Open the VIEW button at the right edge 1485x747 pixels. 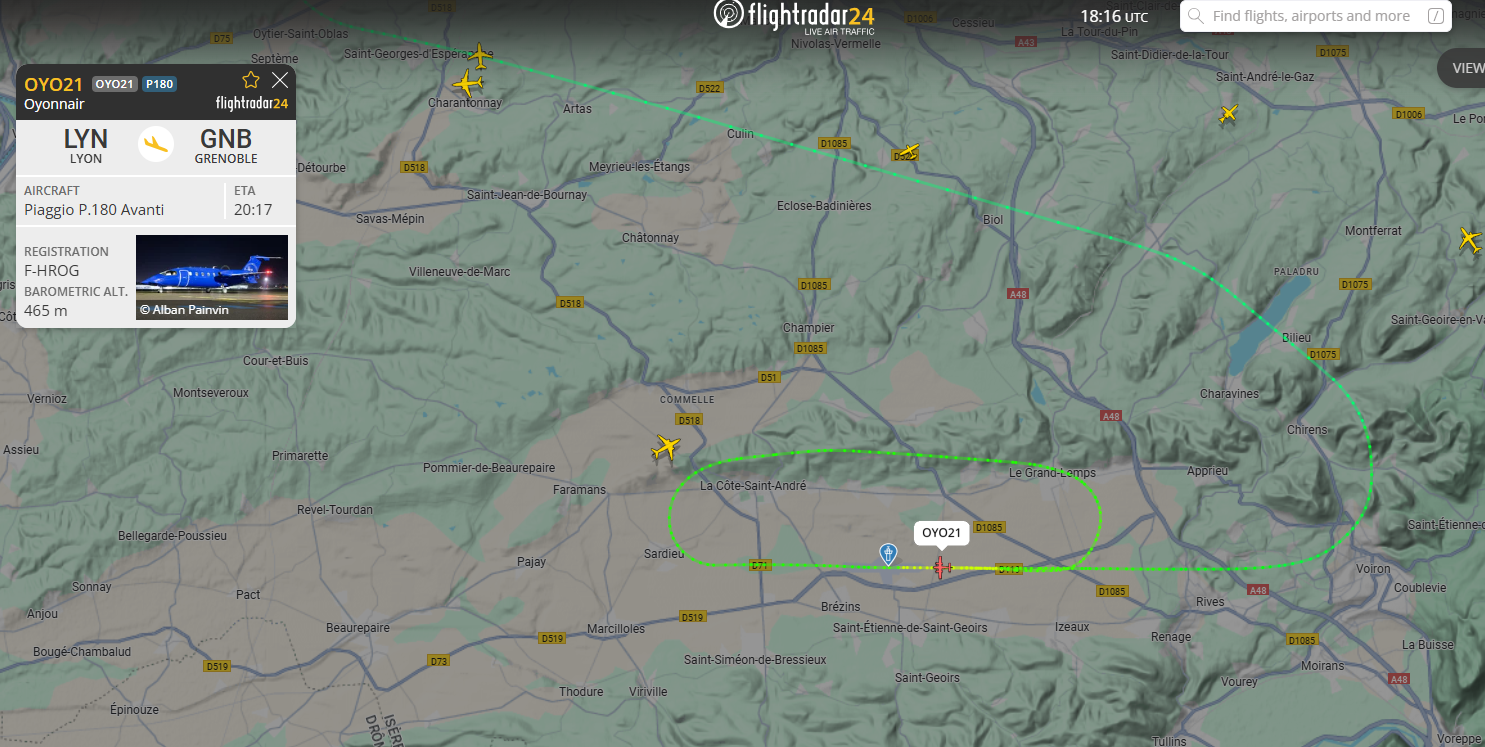coord(1462,68)
